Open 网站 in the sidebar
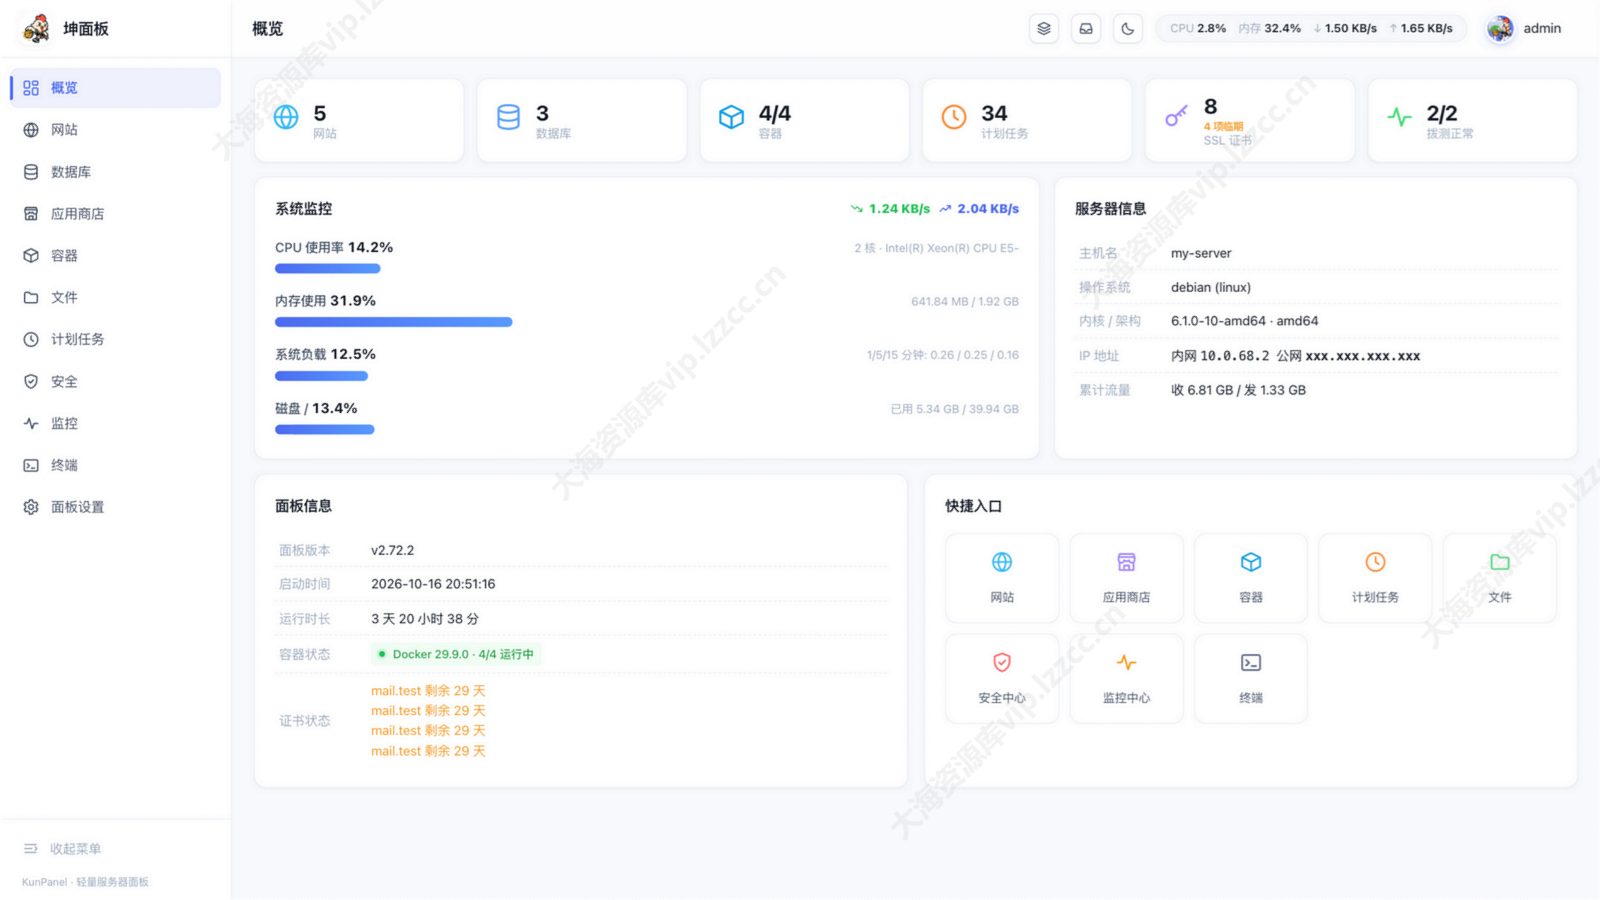1600x900 pixels. coord(116,130)
